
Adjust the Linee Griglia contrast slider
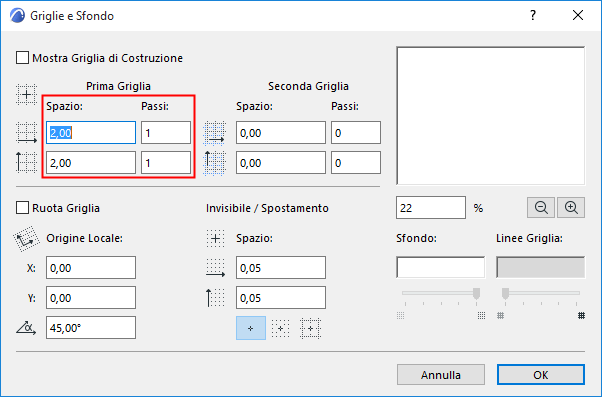click(505, 294)
